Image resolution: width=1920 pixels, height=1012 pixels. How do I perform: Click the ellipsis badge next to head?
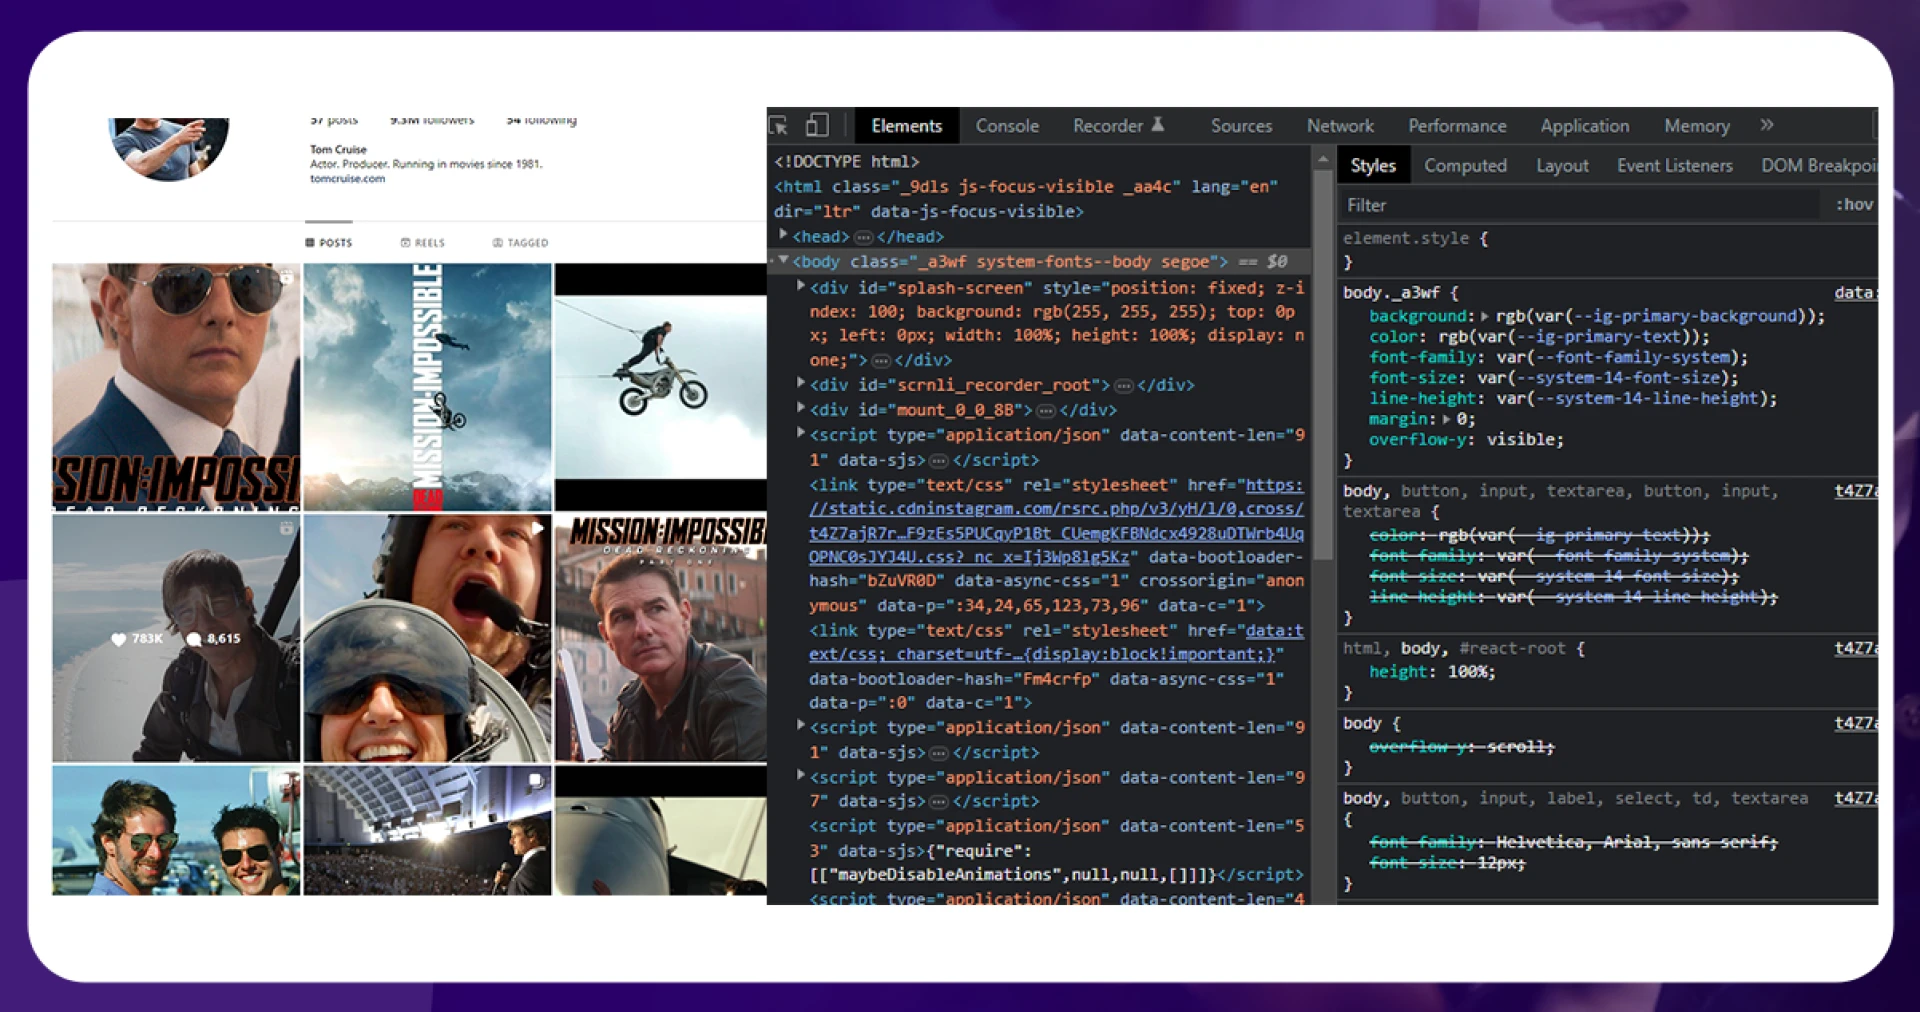tap(863, 237)
